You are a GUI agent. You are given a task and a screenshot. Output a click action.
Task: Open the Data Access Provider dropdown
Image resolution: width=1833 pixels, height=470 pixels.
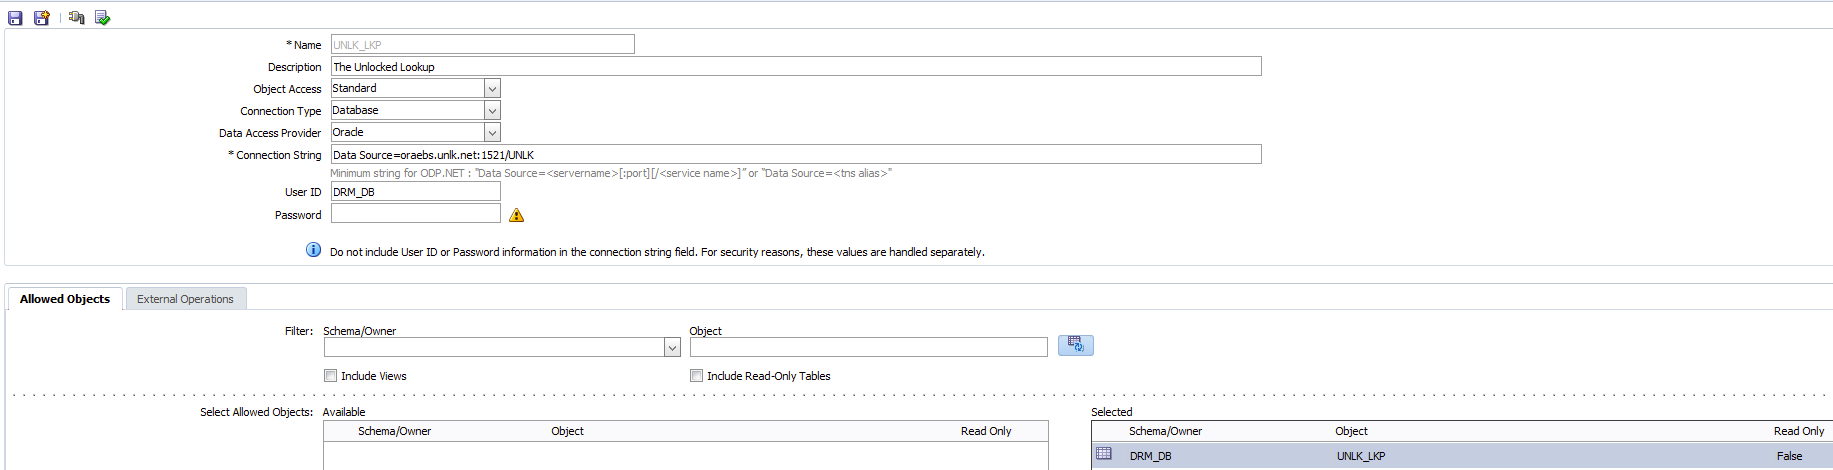(x=492, y=133)
